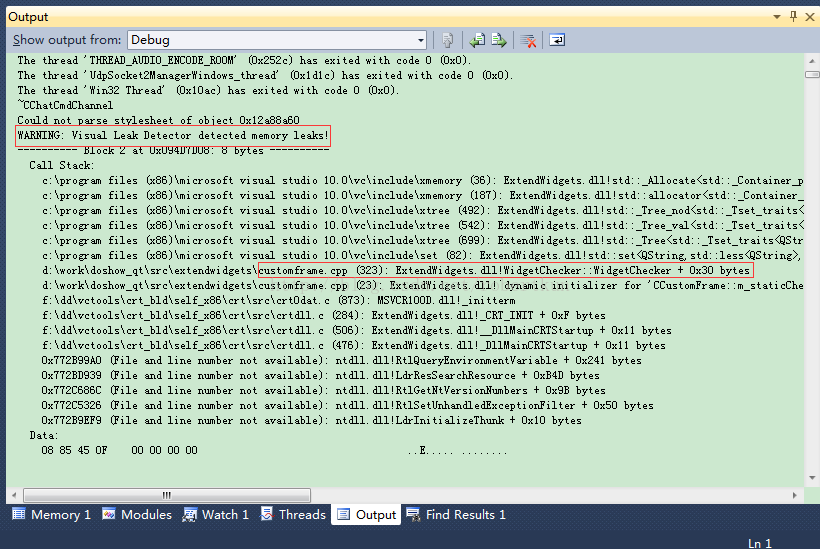Toggle auto hide pin on Output panel
Image resolution: width=820 pixels, height=549 pixels.
[x=793, y=17]
